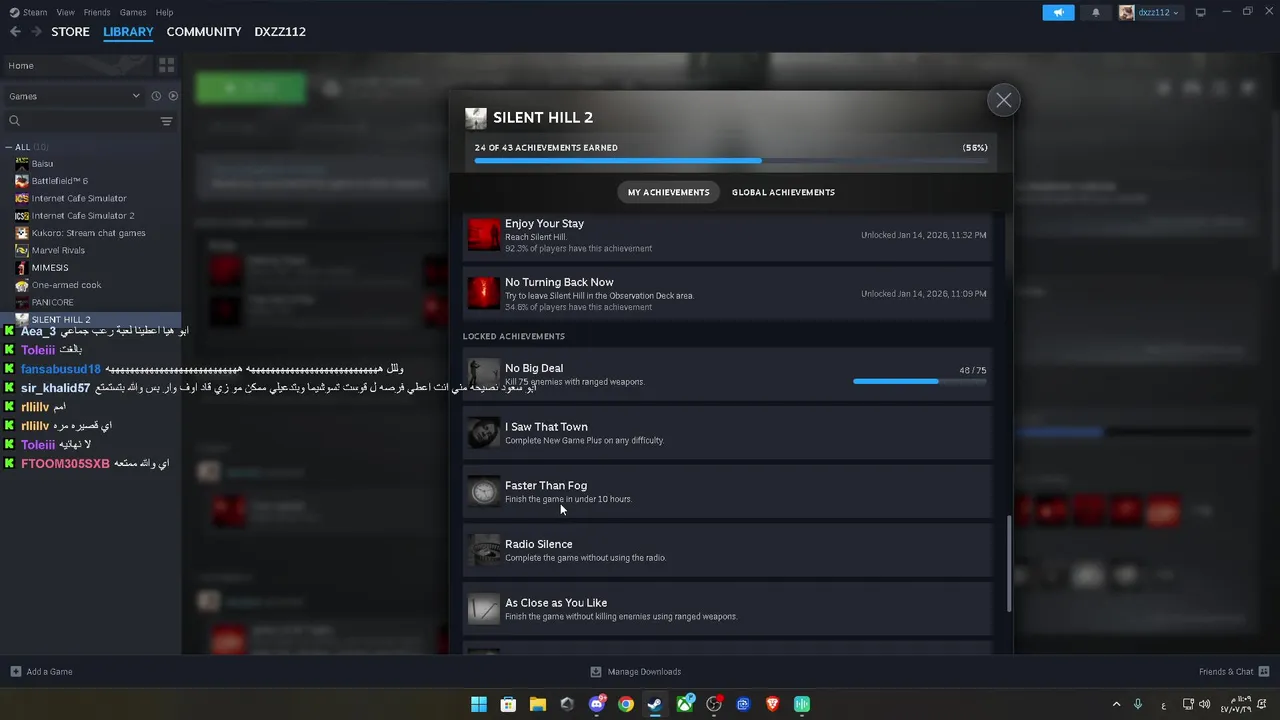Screen dimensions: 1280x720
Task: Open the dxzz112 account dropdown
Action: 1149,12
